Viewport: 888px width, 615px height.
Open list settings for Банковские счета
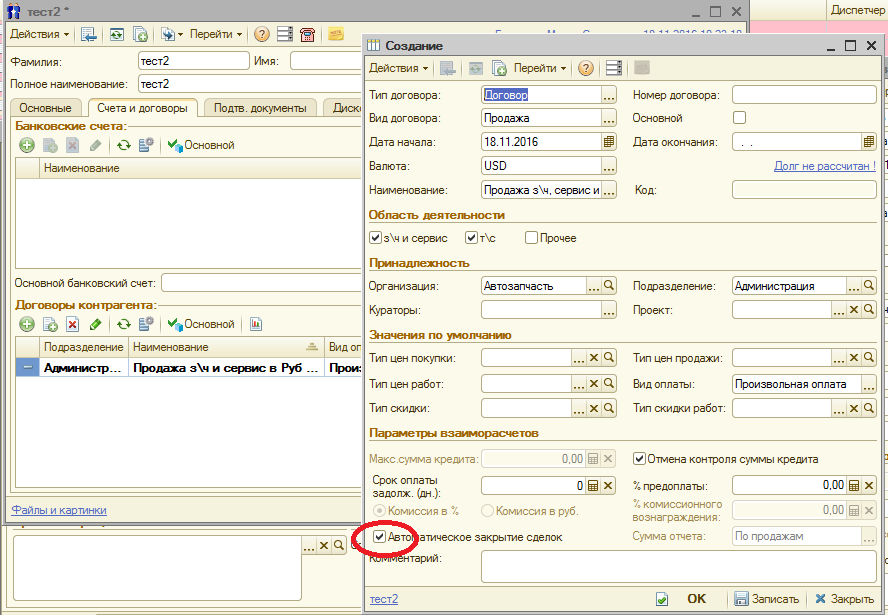tap(146, 146)
